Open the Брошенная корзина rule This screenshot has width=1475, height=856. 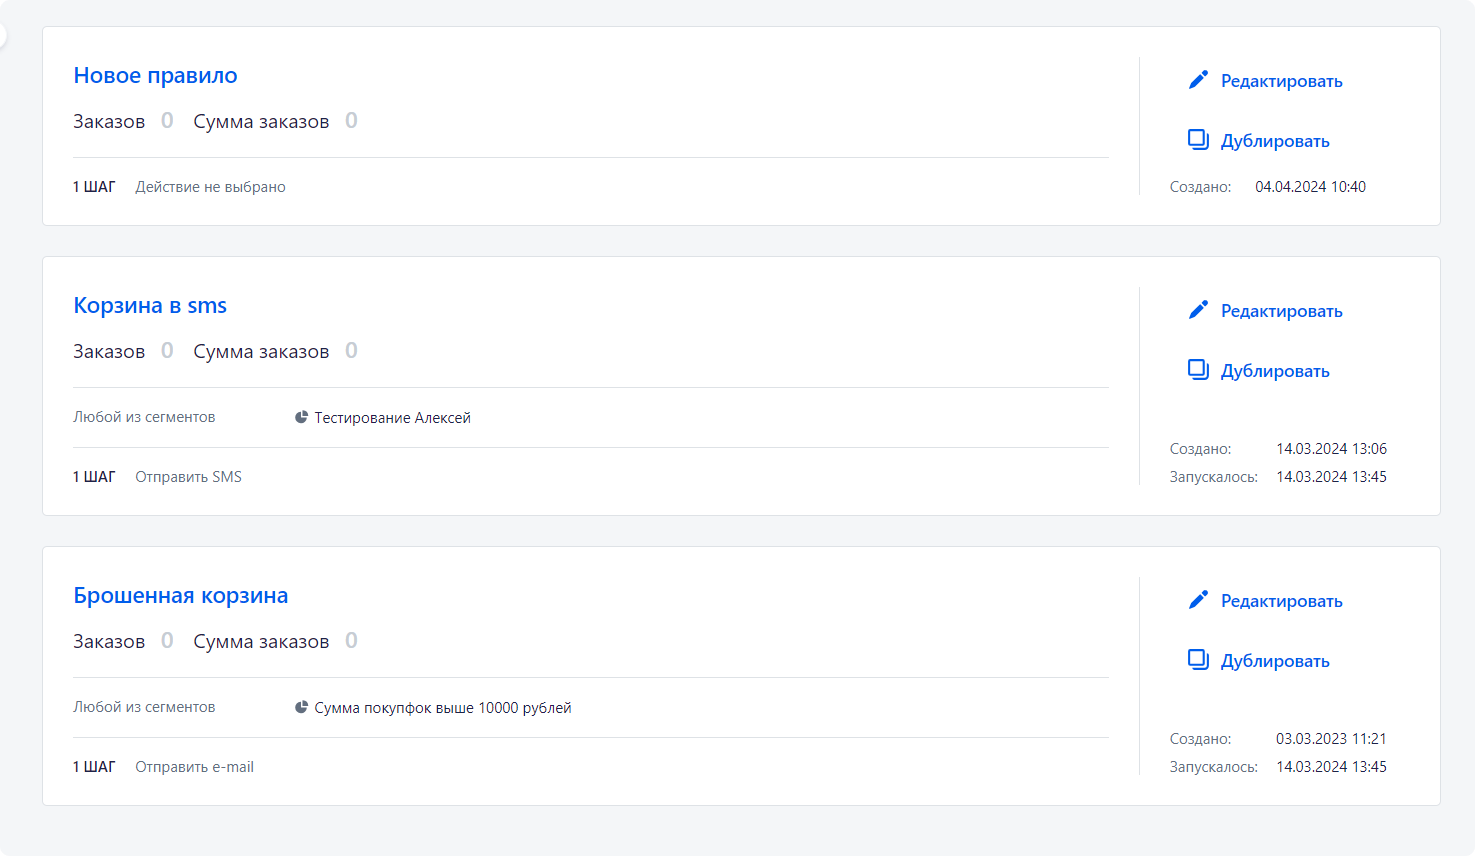pos(181,595)
